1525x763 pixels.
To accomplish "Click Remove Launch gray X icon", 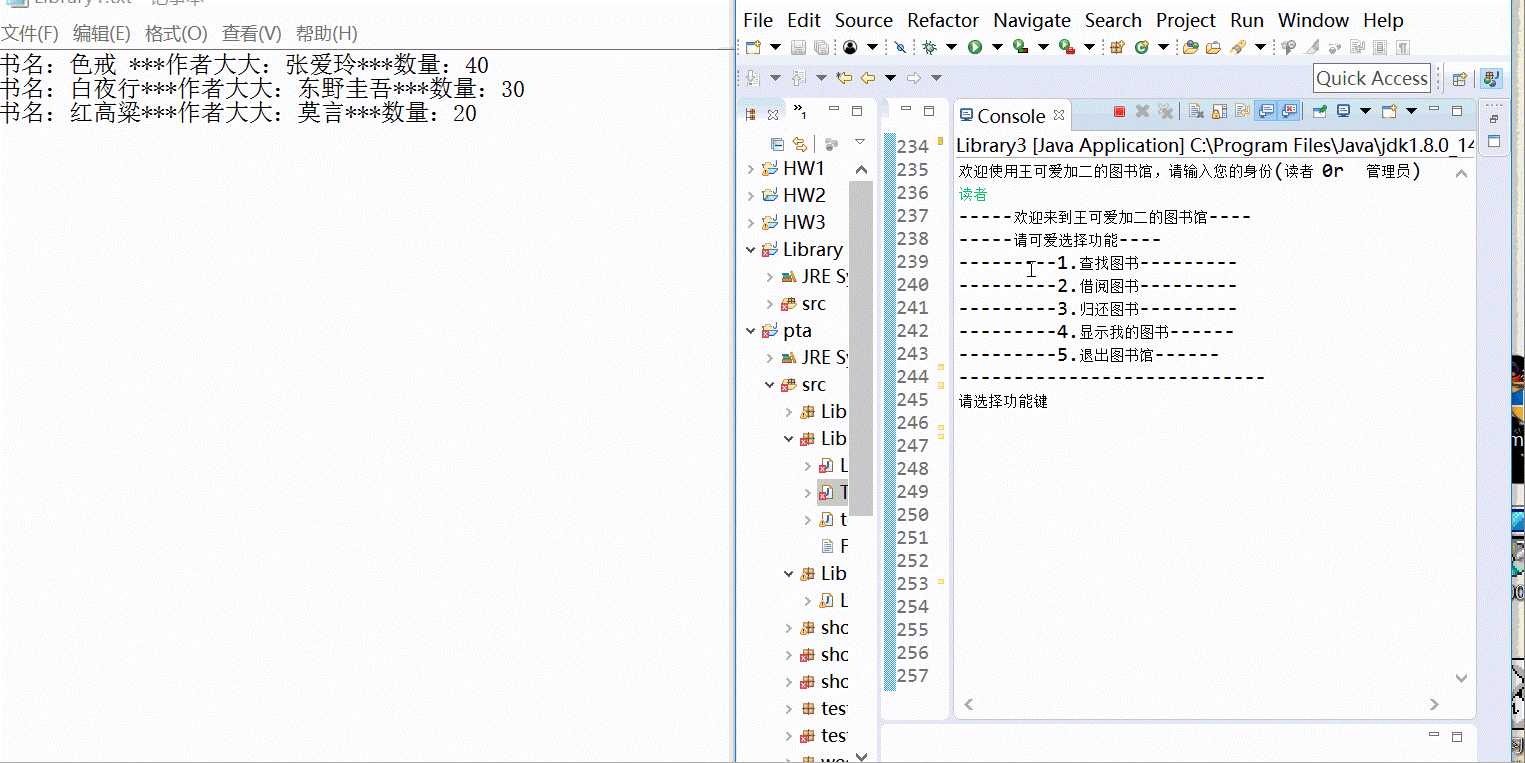I will [1142, 112].
